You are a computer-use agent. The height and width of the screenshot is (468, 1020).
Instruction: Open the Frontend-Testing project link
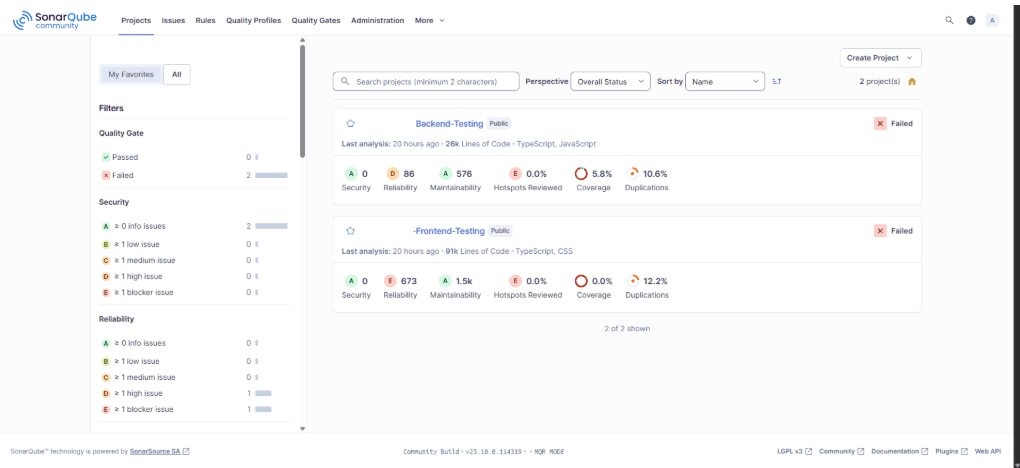click(x=449, y=230)
